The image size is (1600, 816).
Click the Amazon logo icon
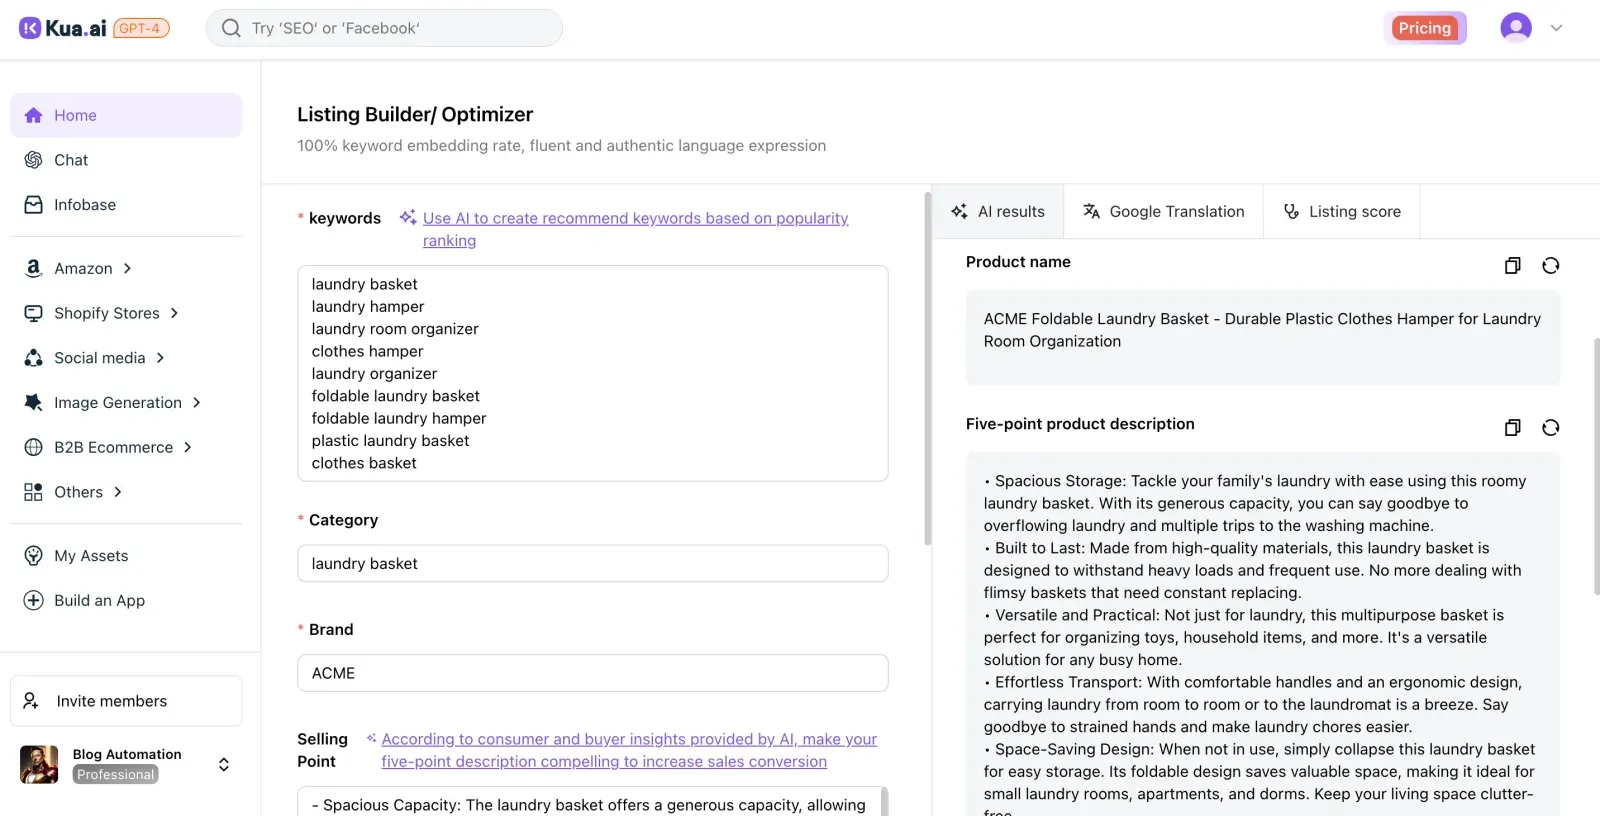tap(33, 268)
